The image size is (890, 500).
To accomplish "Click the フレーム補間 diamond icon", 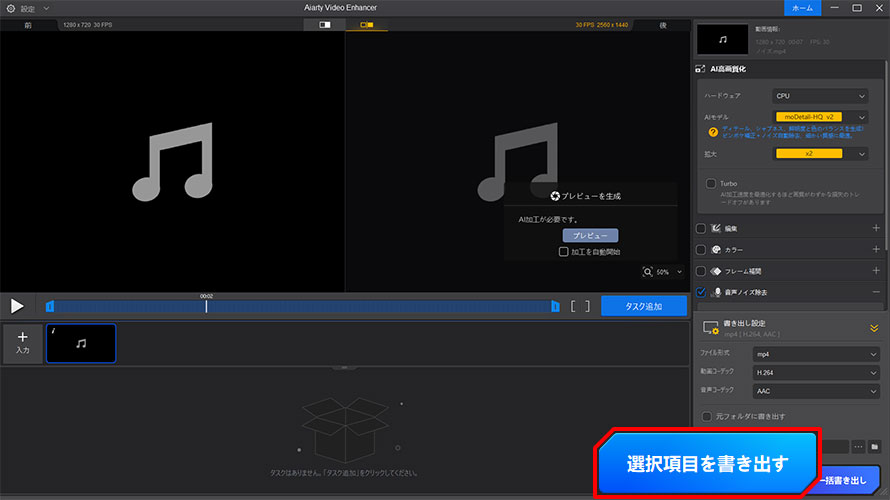I will pos(716,271).
